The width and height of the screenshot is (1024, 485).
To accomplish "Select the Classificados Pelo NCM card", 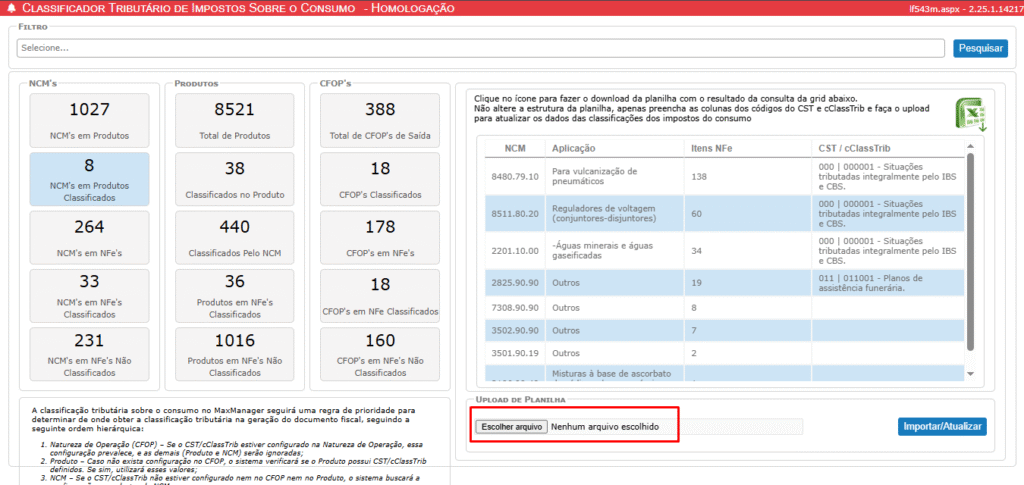I will coord(235,236).
